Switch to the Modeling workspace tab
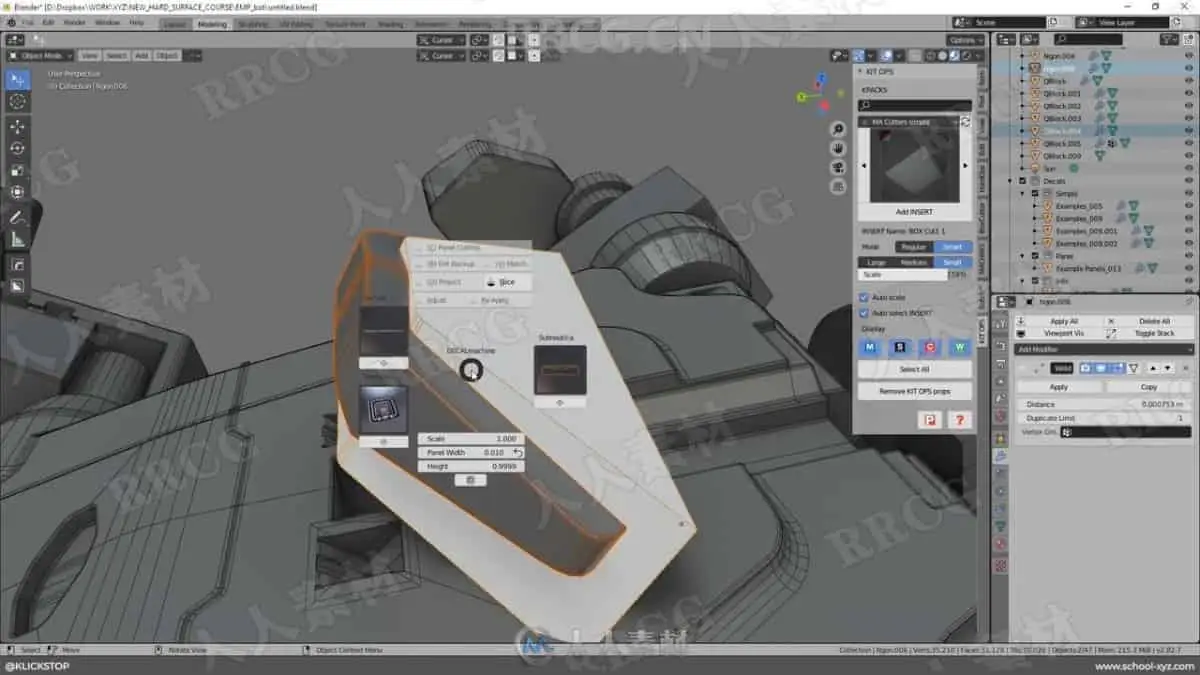Image resolution: width=1200 pixels, height=675 pixels. point(212,24)
